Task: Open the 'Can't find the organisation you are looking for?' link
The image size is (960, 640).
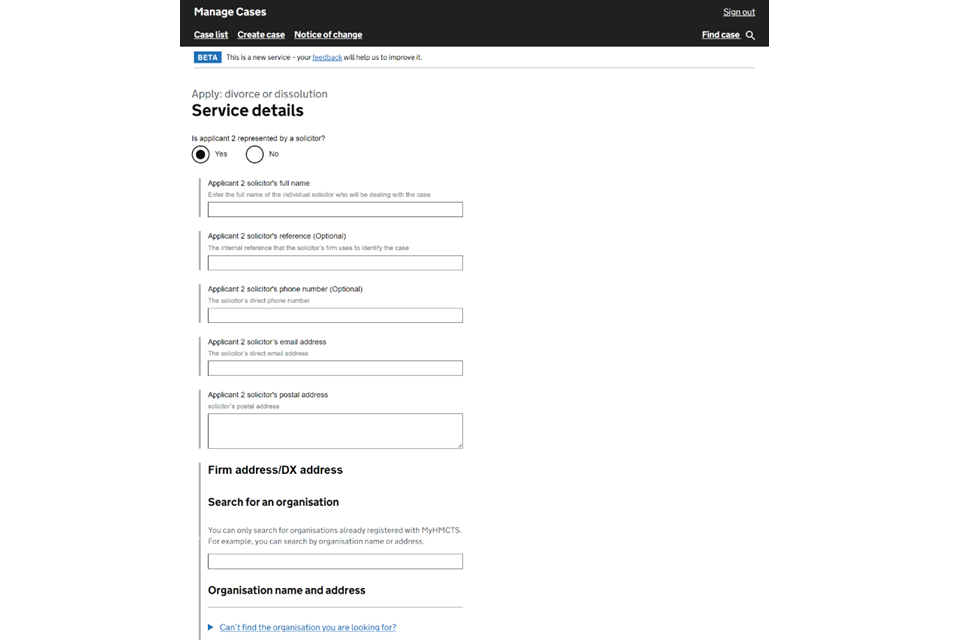Action: pos(308,627)
